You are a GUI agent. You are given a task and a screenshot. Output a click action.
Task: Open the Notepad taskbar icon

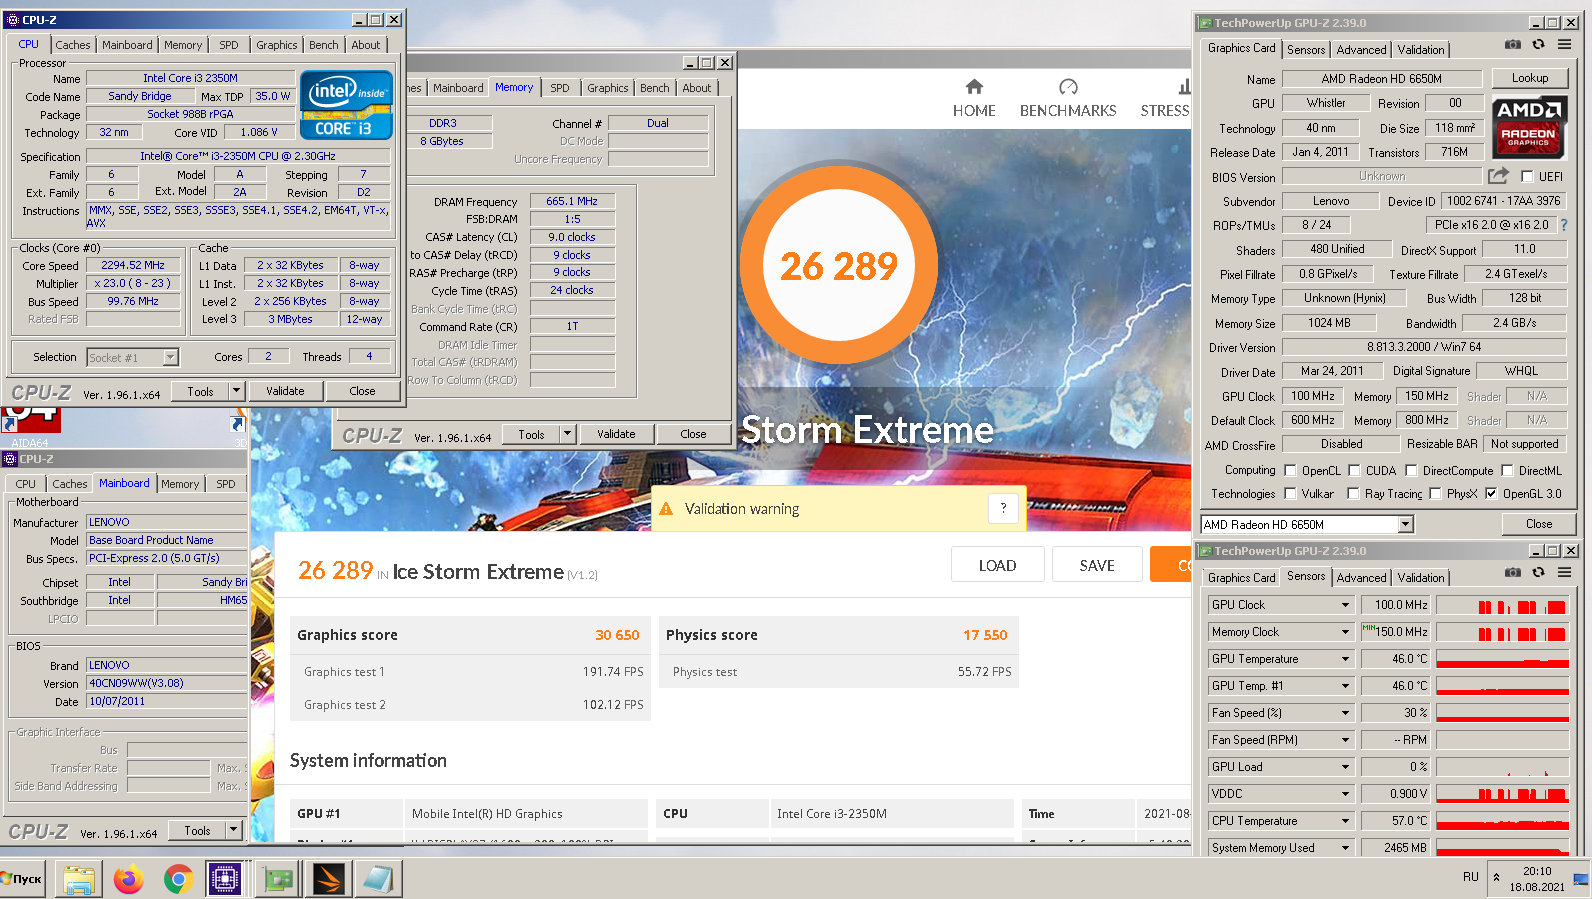pyautogui.click(x=378, y=879)
